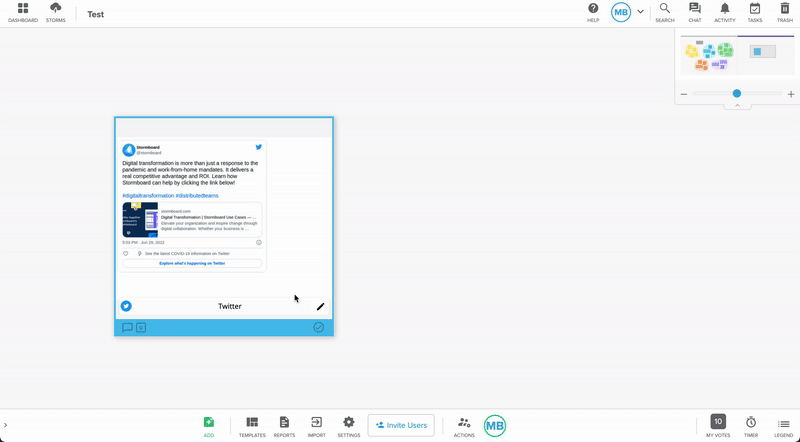This screenshot has width=800, height=442.
Task: Click the tweet's like heart icon
Action: (x=126, y=254)
